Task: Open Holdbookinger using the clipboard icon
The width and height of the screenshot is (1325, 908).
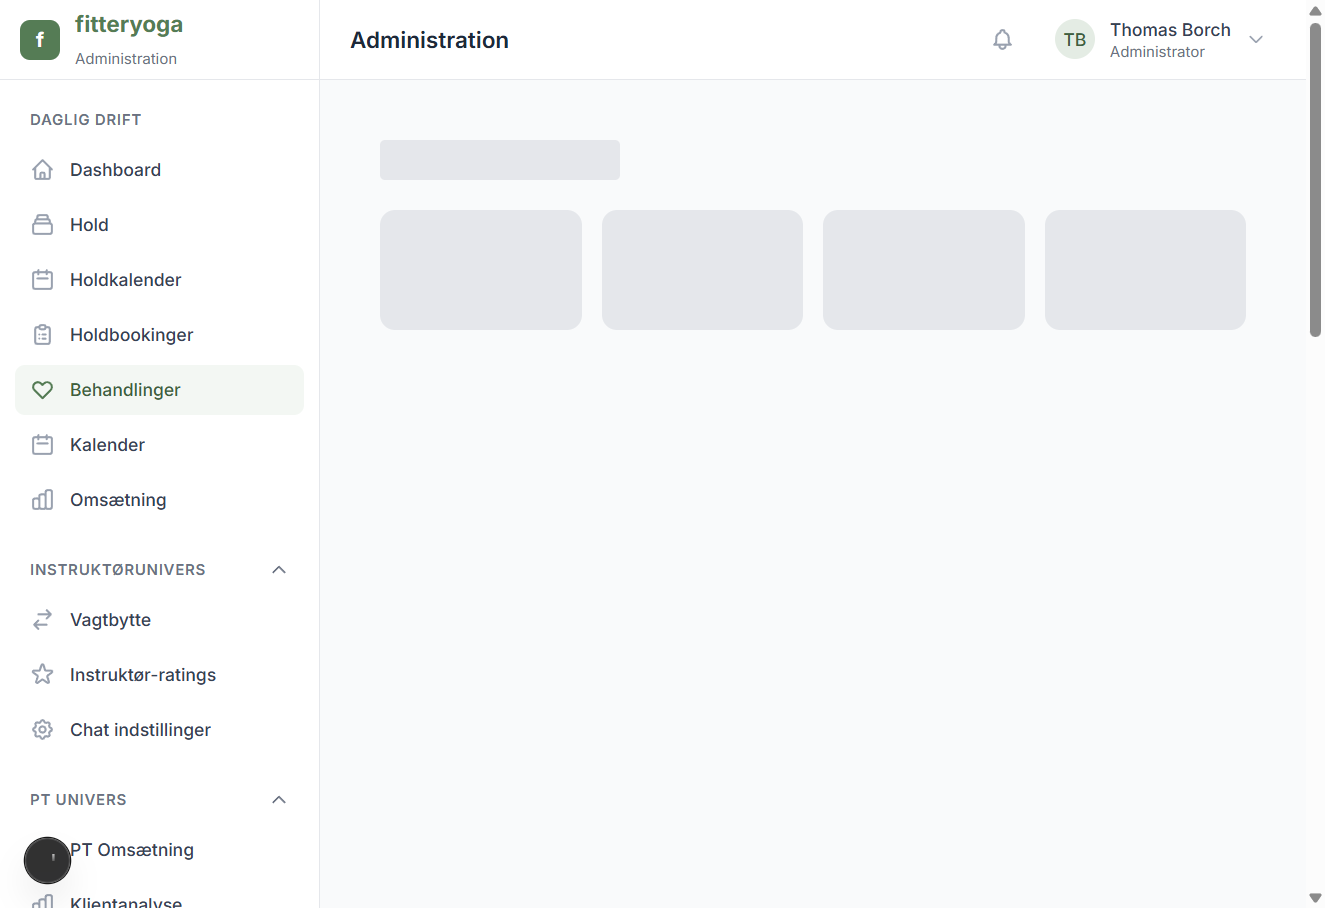Action: click(x=42, y=334)
